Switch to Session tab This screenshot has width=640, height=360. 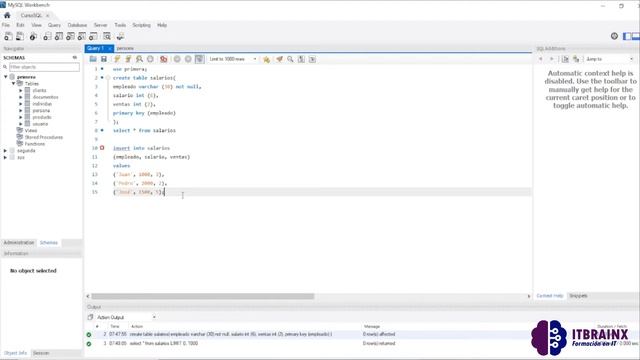pyautogui.click(x=41, y=353)
